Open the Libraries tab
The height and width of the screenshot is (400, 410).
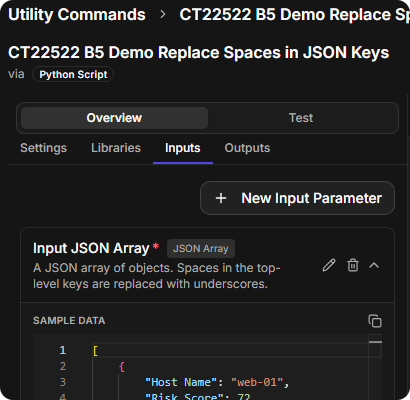point(116,148)
